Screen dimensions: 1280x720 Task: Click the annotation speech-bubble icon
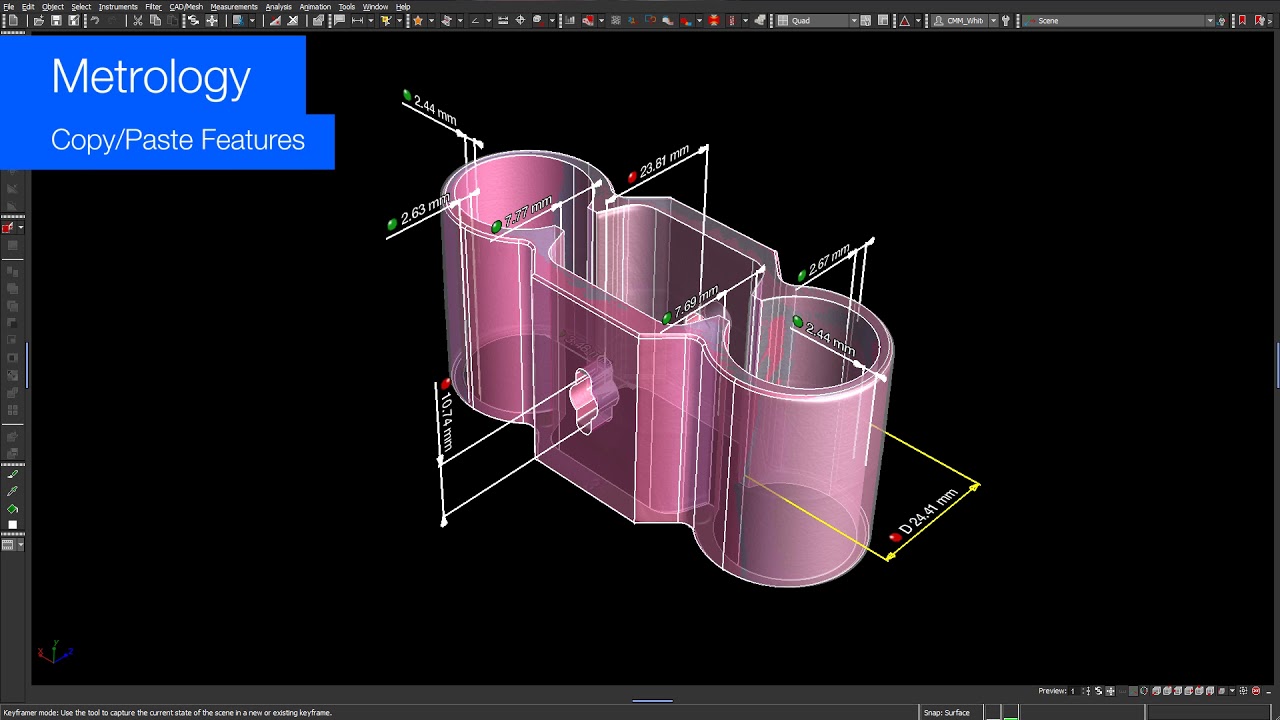pyautogui.click(x=339, y=20)
